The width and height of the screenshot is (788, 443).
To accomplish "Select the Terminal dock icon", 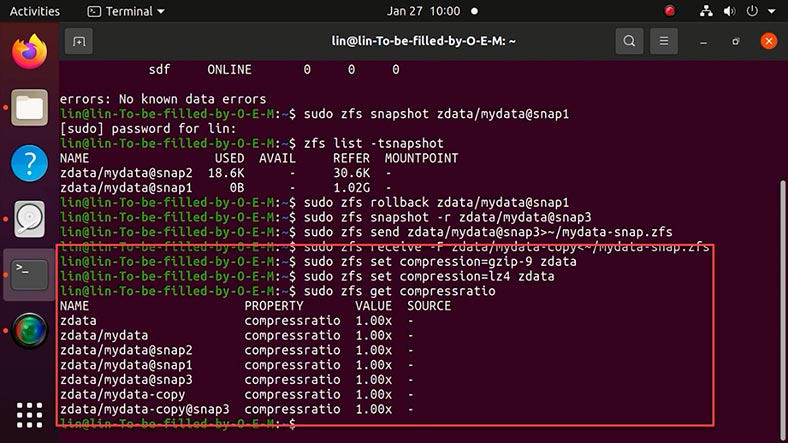I will tap(30, 275).
